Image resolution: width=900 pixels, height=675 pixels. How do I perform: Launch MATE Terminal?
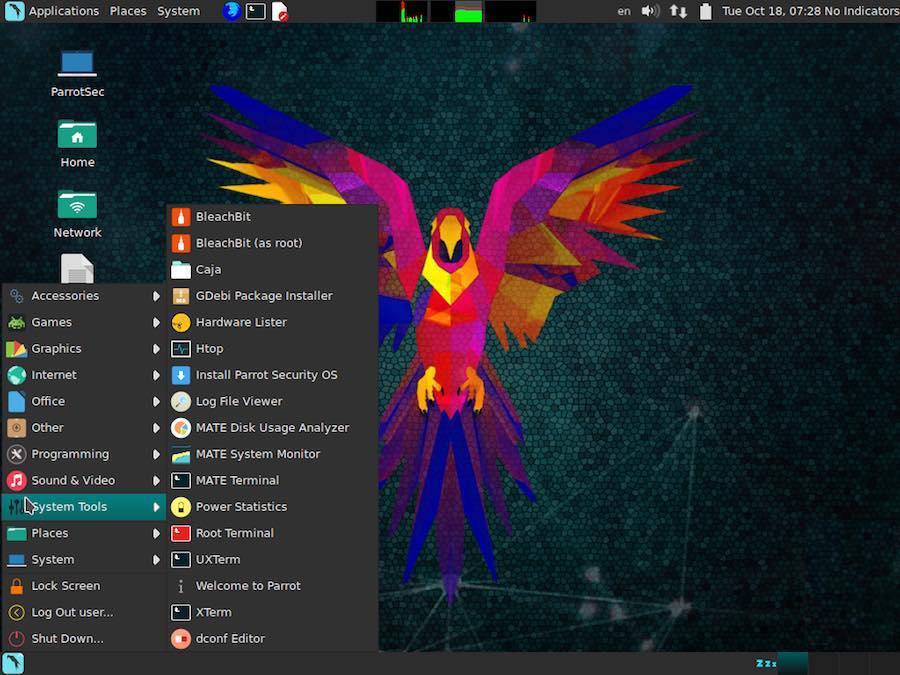(x=273, y=481)
